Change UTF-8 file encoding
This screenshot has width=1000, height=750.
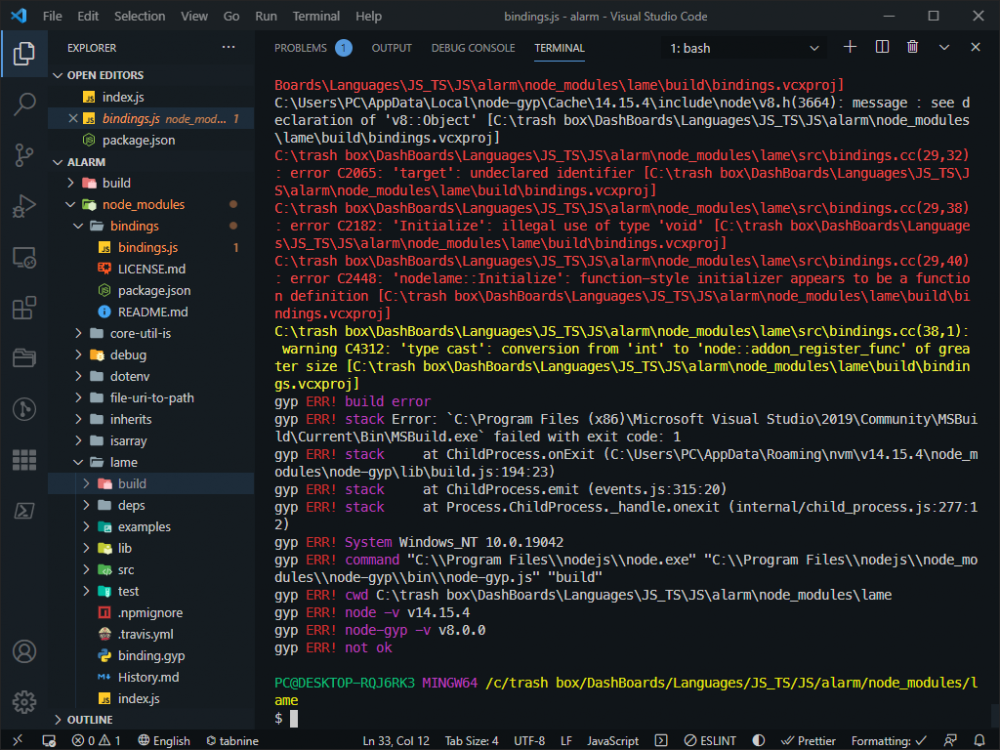pyautogui.click(x=529, y=740)
